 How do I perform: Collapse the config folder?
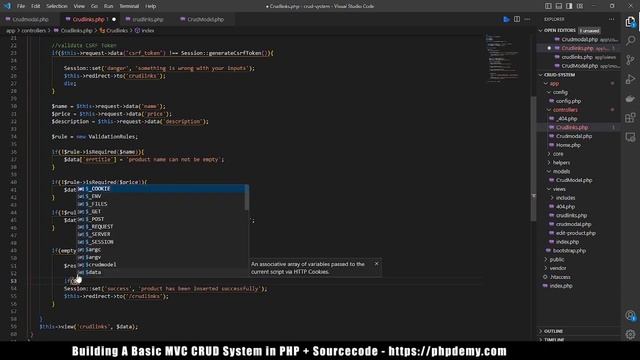click(549, 92)
